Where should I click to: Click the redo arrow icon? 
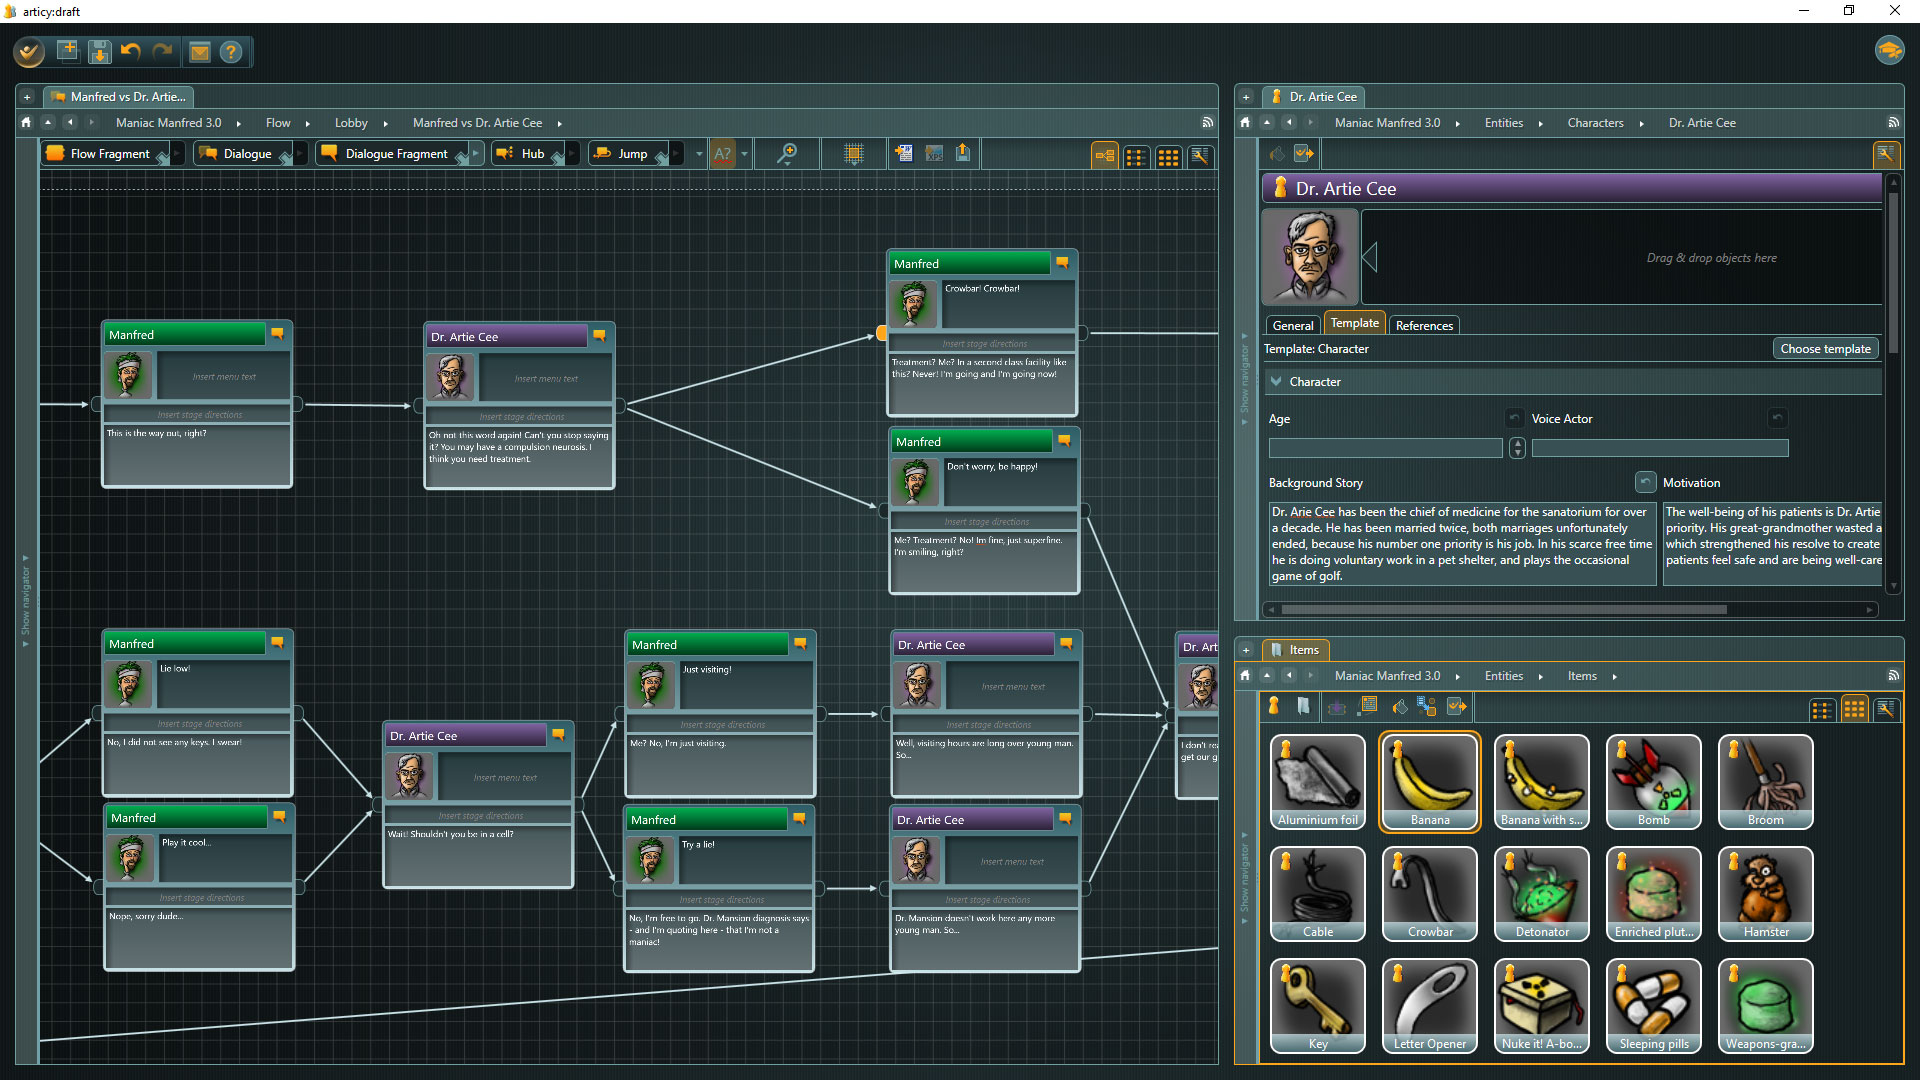tap(163, 50)
